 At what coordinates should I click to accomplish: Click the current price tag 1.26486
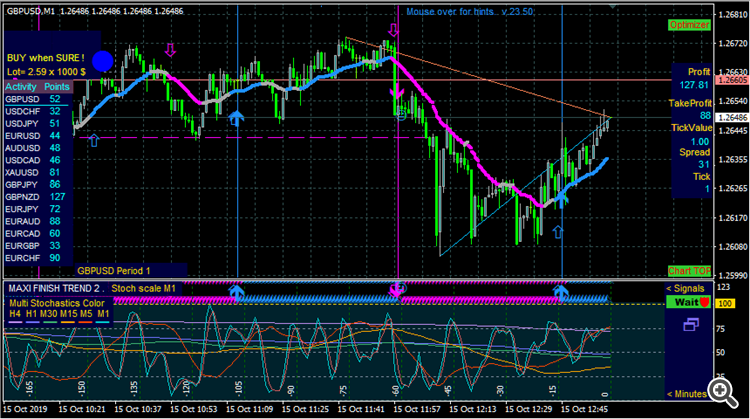[732, 117]
